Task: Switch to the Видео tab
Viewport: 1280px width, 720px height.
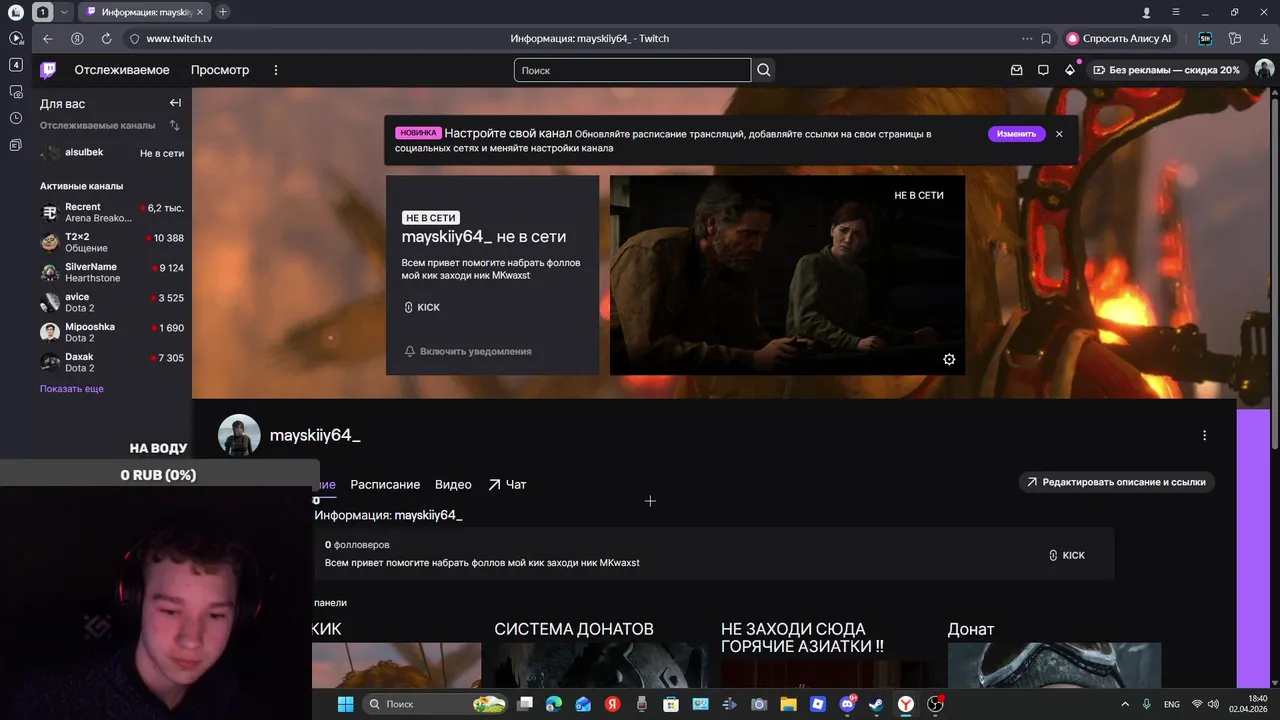Action: 453,484
